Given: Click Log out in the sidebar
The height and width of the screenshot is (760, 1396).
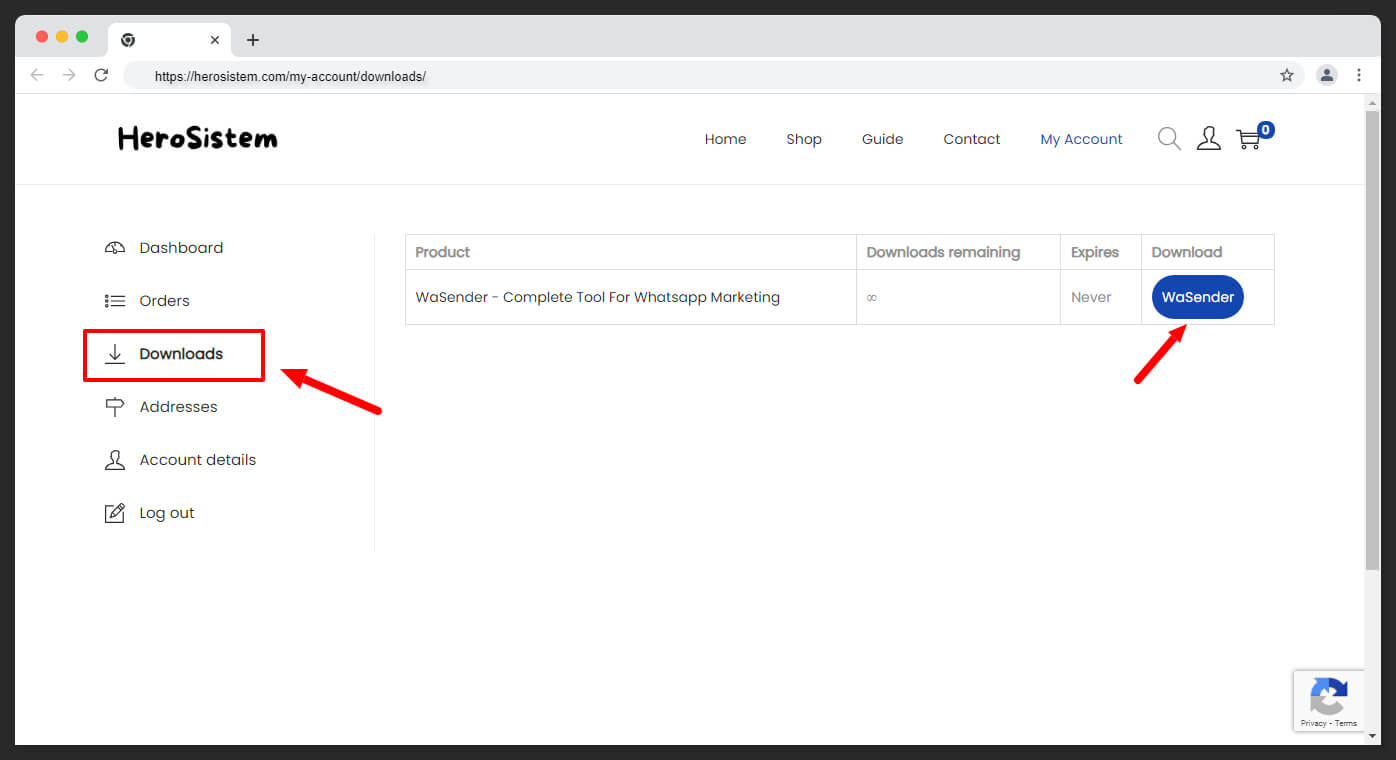Looking at the screenshot, I should click(167, 513).
